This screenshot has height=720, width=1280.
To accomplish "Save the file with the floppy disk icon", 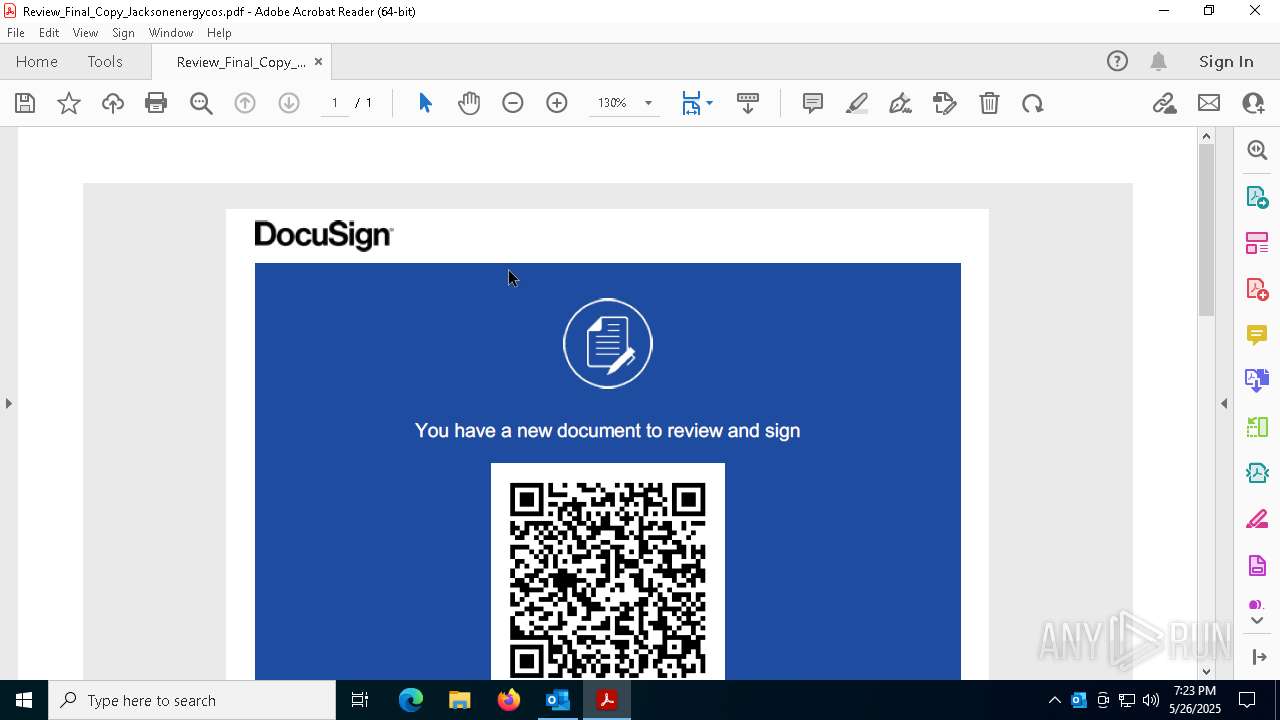I will point(25,103).
